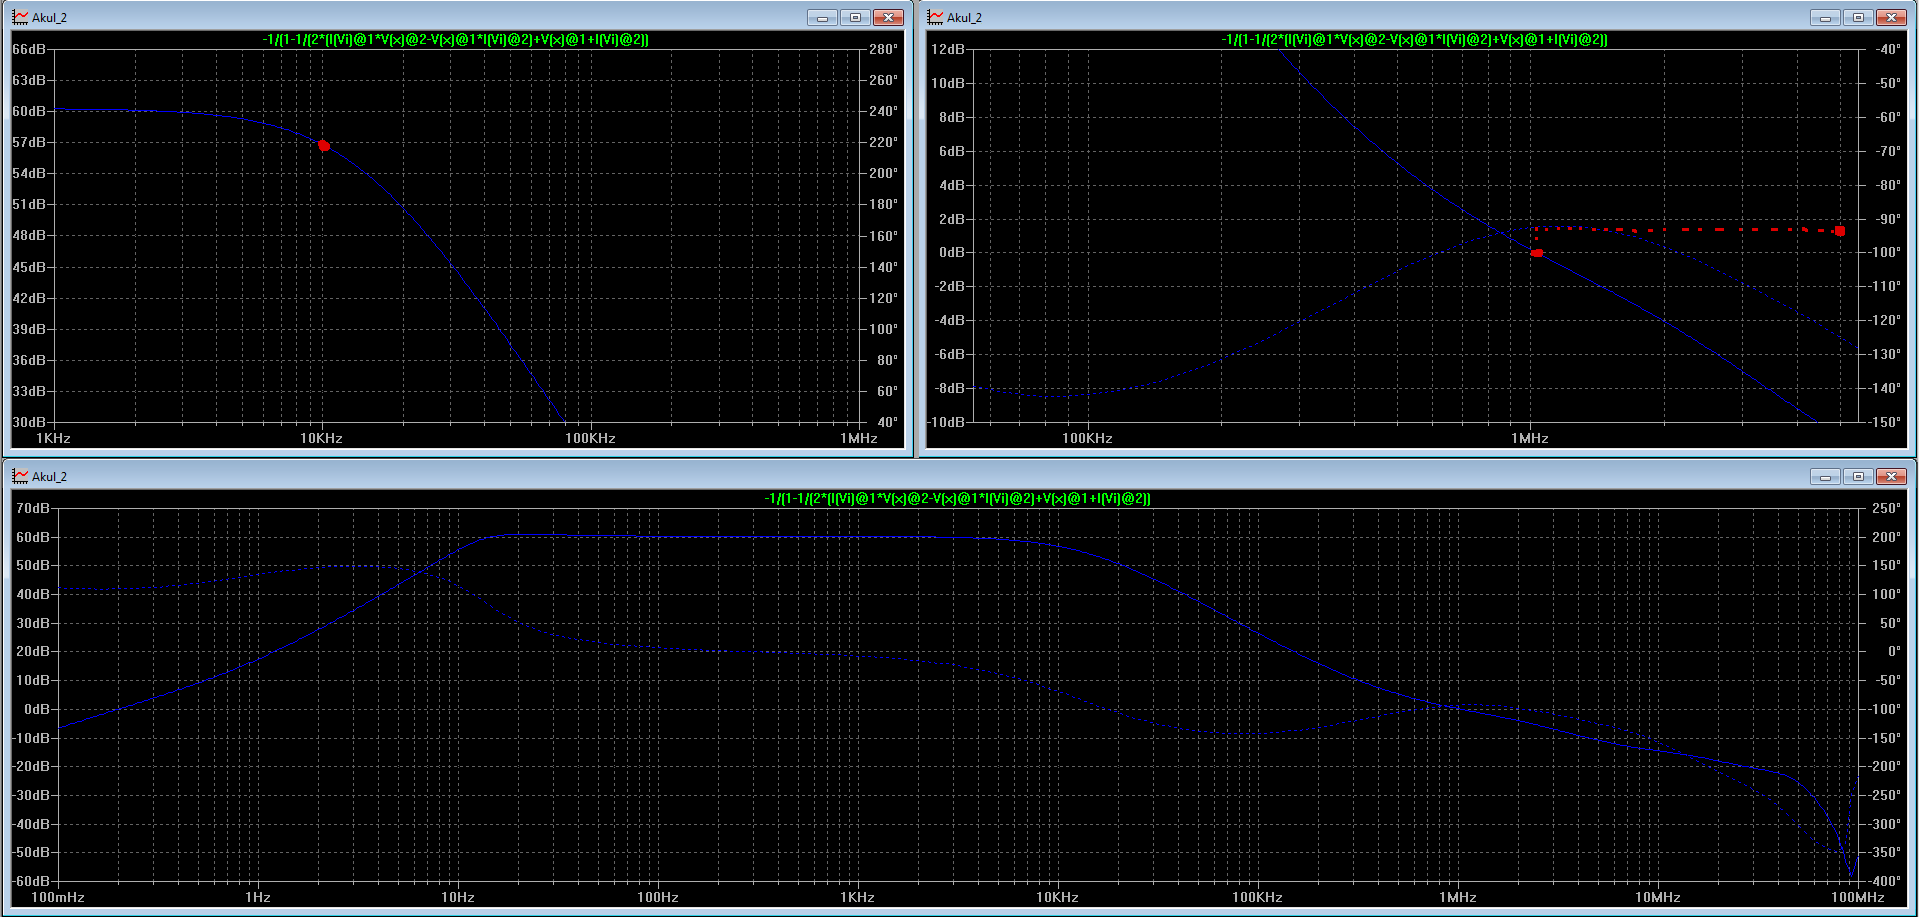
Task: Click the 100mHz frequency label in the bottom plot
Action: pyautogui.click(x=58, y=897)
